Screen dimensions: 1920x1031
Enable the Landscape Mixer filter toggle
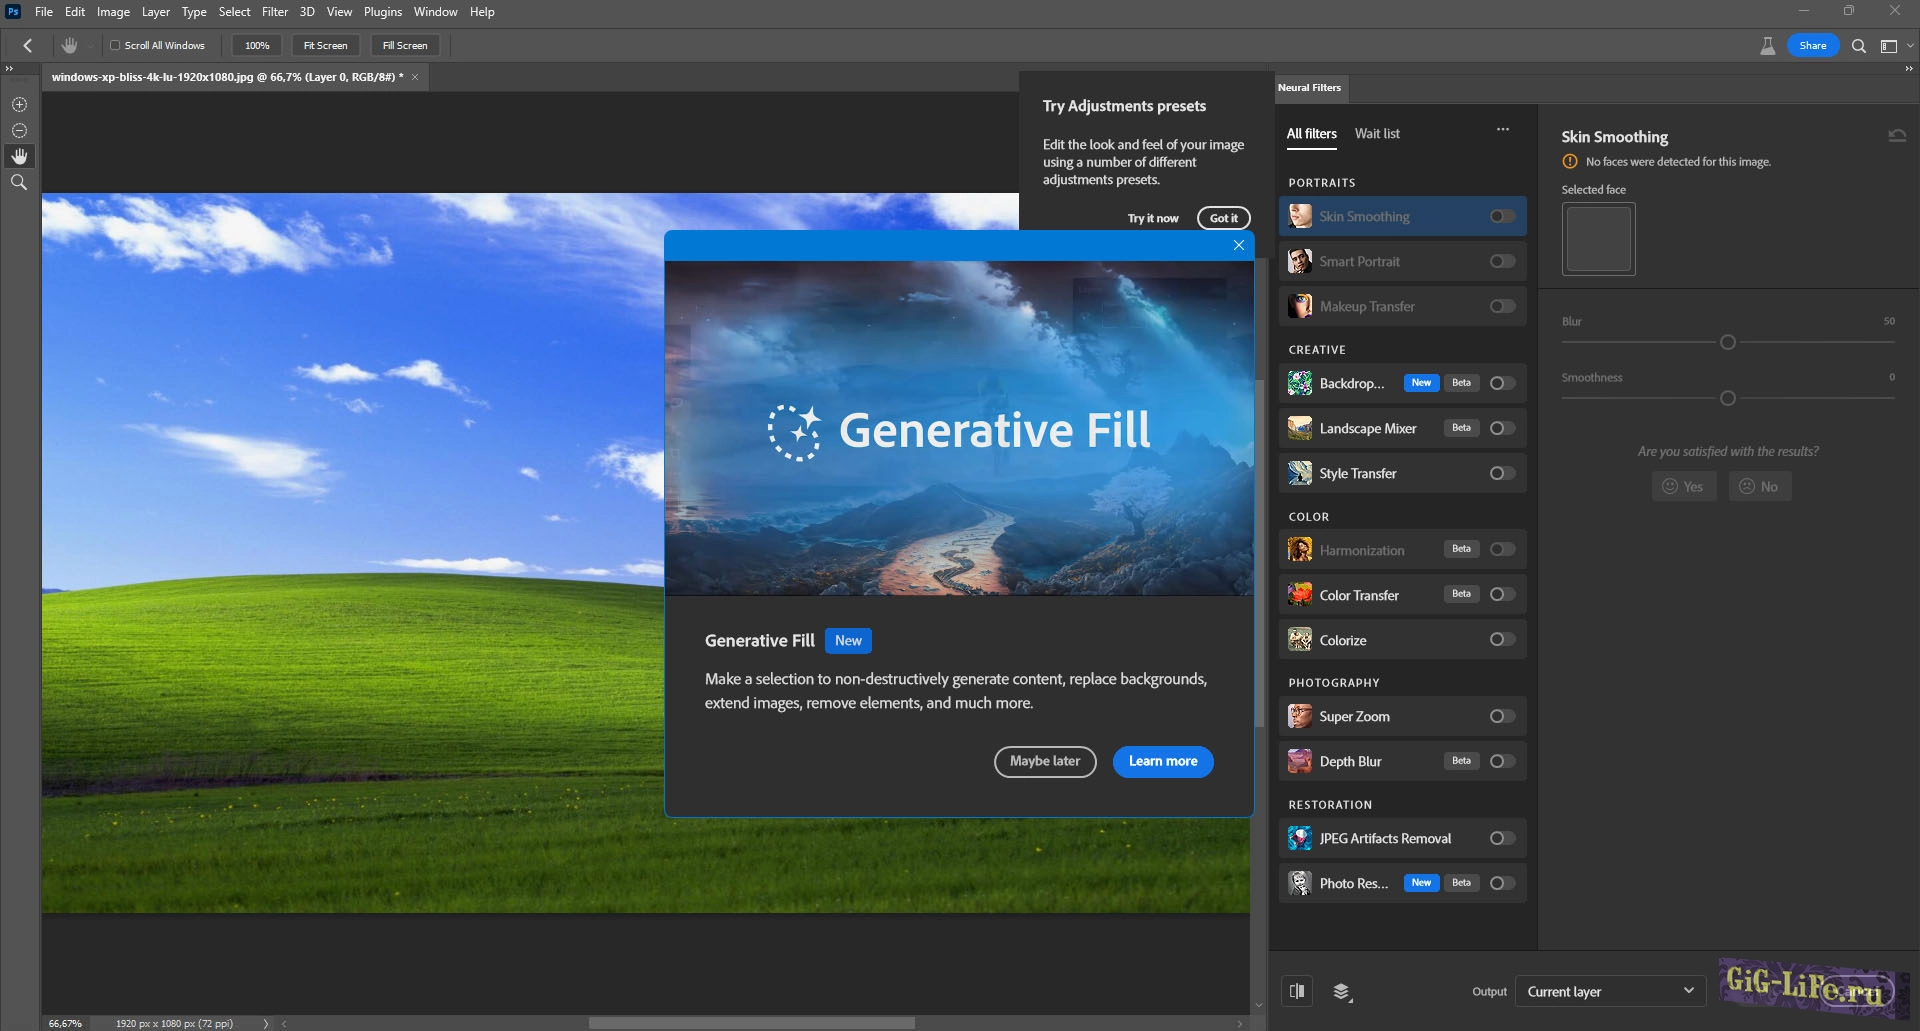click(1501, 428)
